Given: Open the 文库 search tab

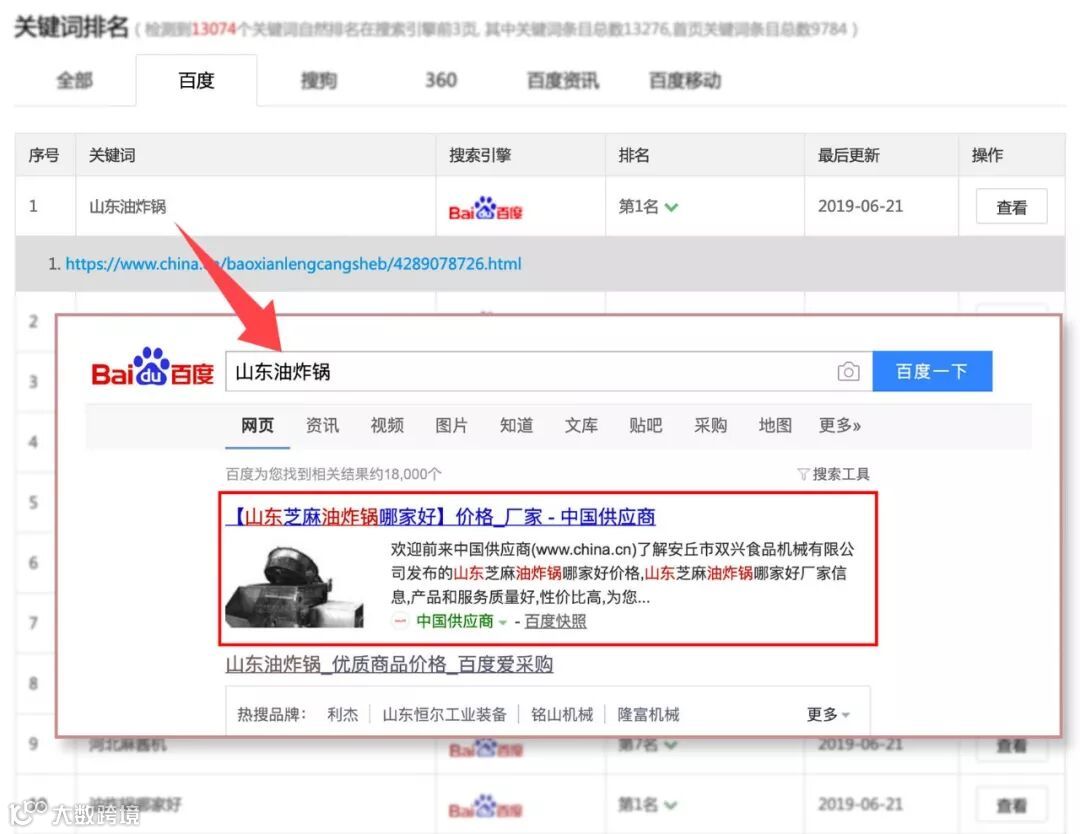Looking at the screenshot, I should [581, 425].
